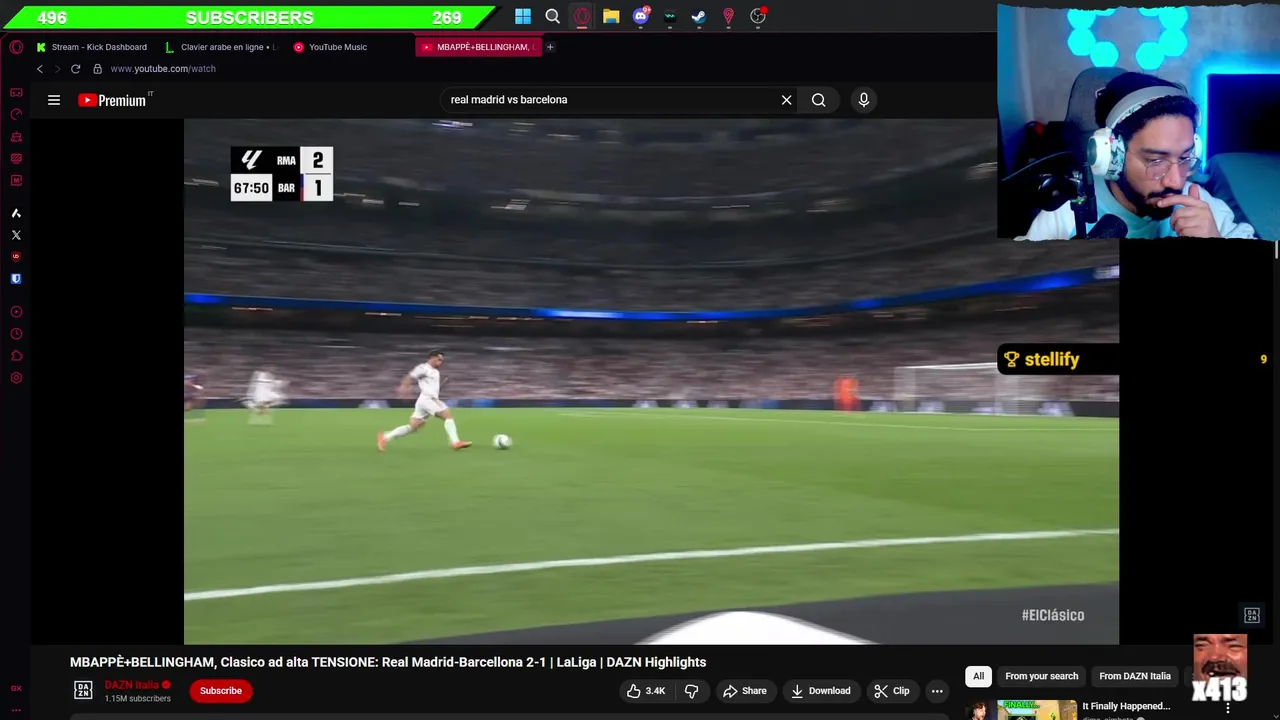This screenshot has height=720, width=1280.
Task: Select the MBAPPÈ+BELLINGHAM YouTube tab
Action: (478, 47)
